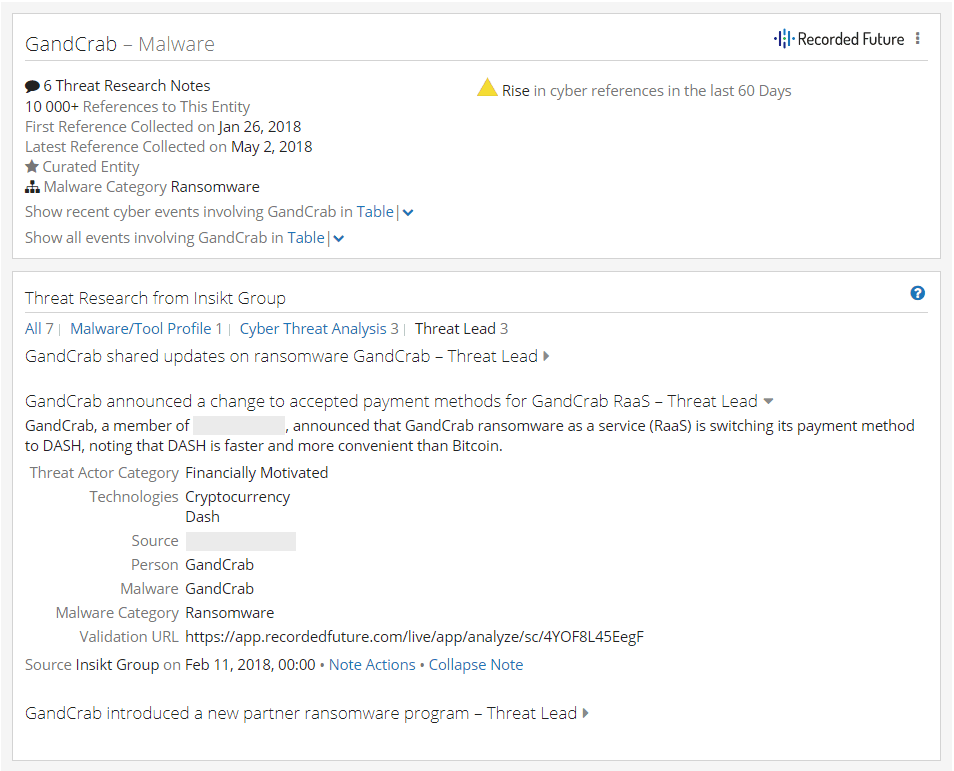This screenshot has width=954, height=771.
Task: Open the recordedfuture.com Validation URL
Action: (414, 637)
